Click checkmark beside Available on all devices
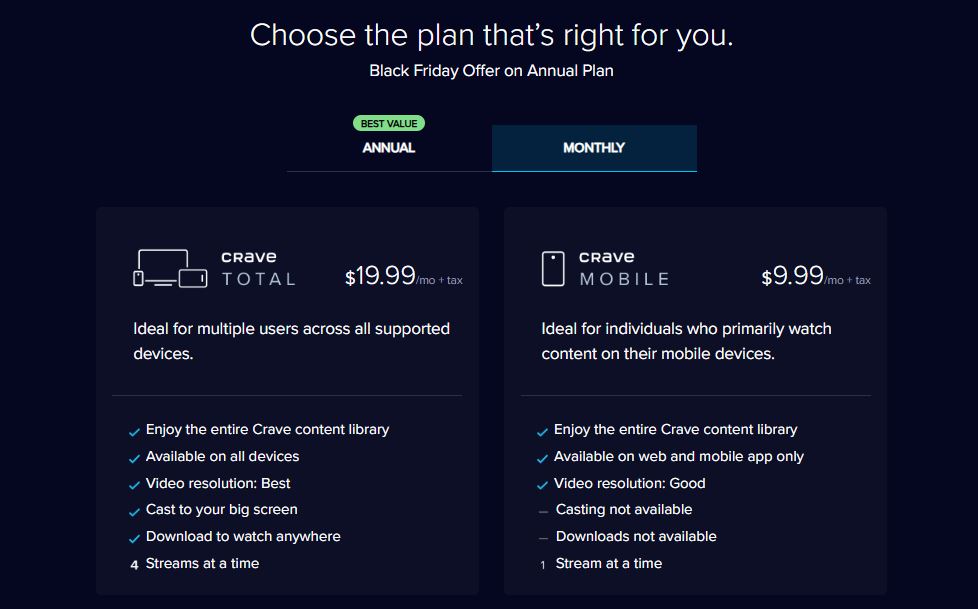This screenshot has width=978, height=609. [134, 458]
